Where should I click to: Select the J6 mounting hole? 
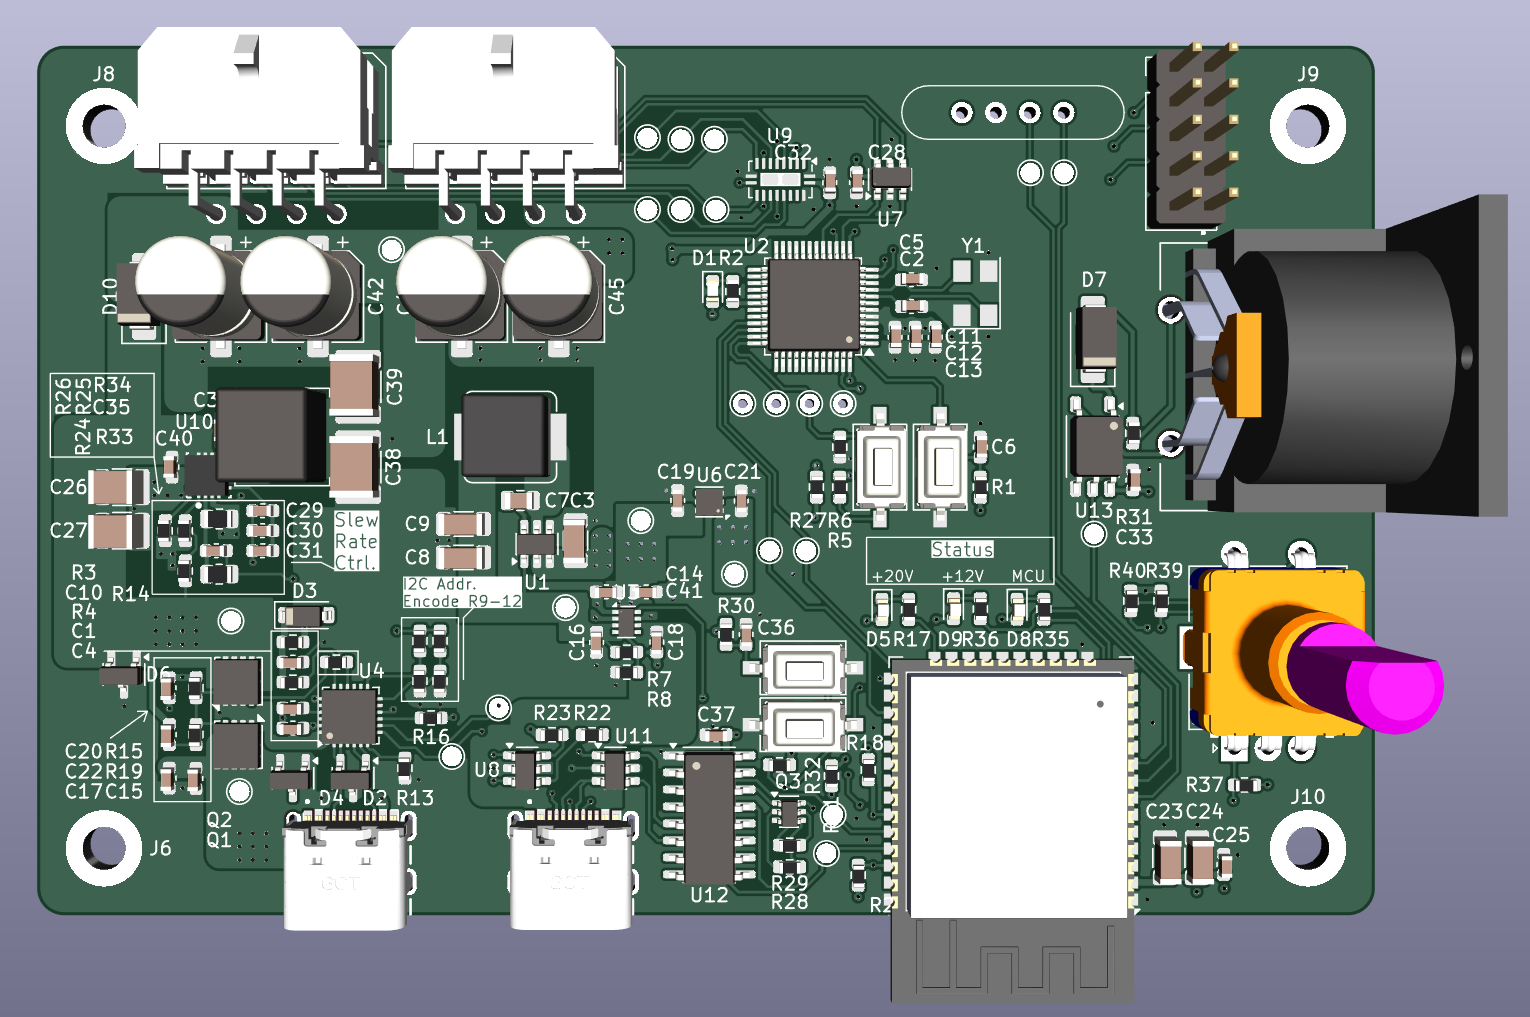pos(103,848)
